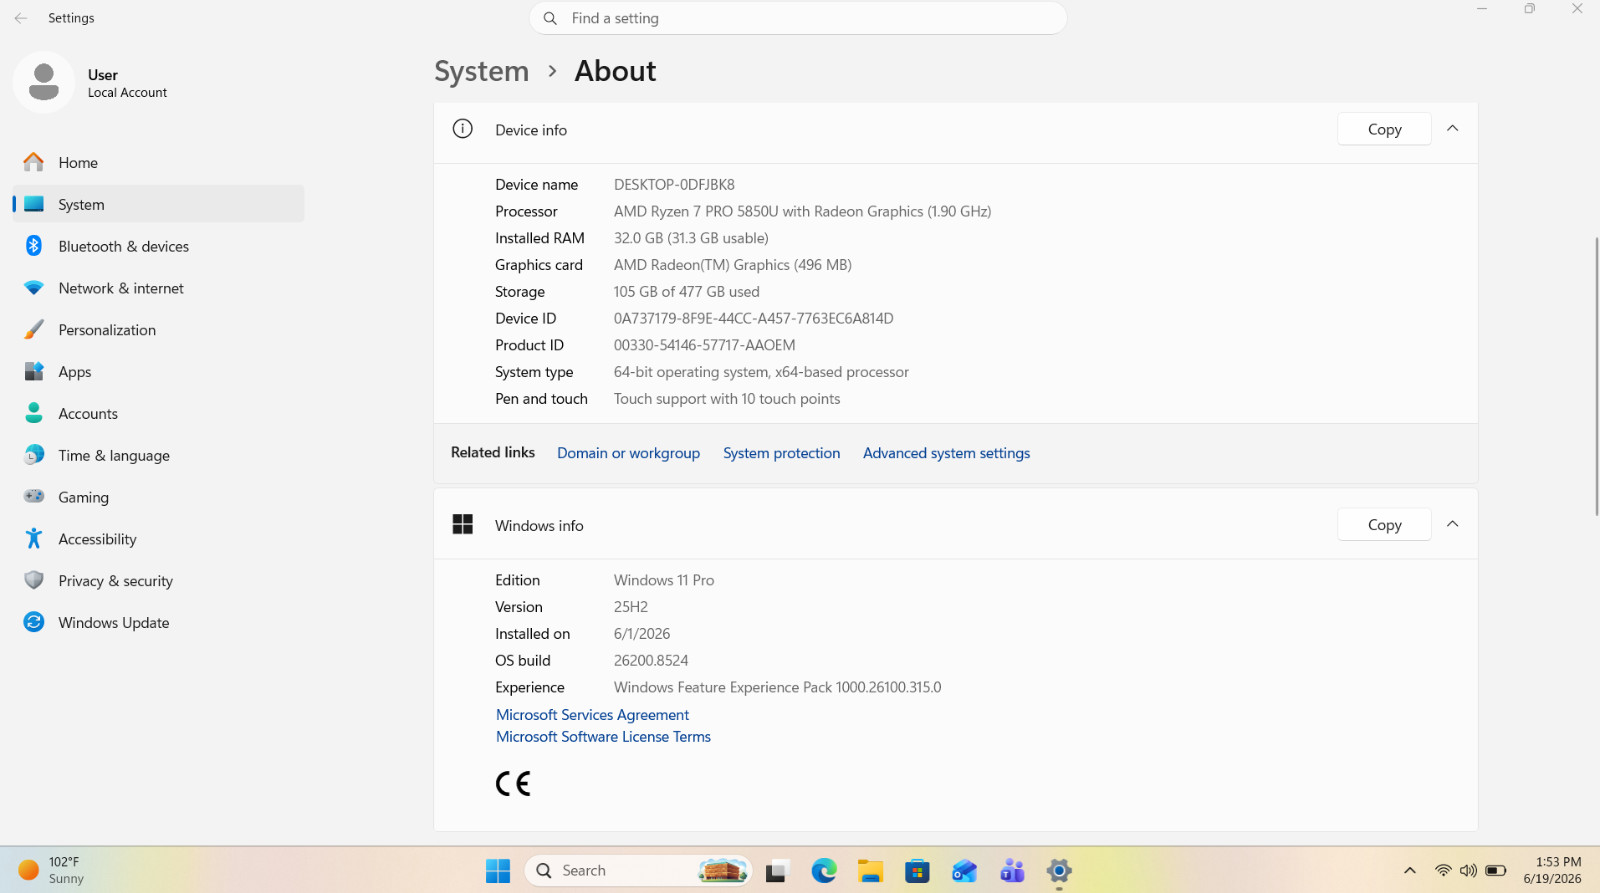Click Settings gear icon in taskbar

pyautogui.click(x=1059, y=871)
